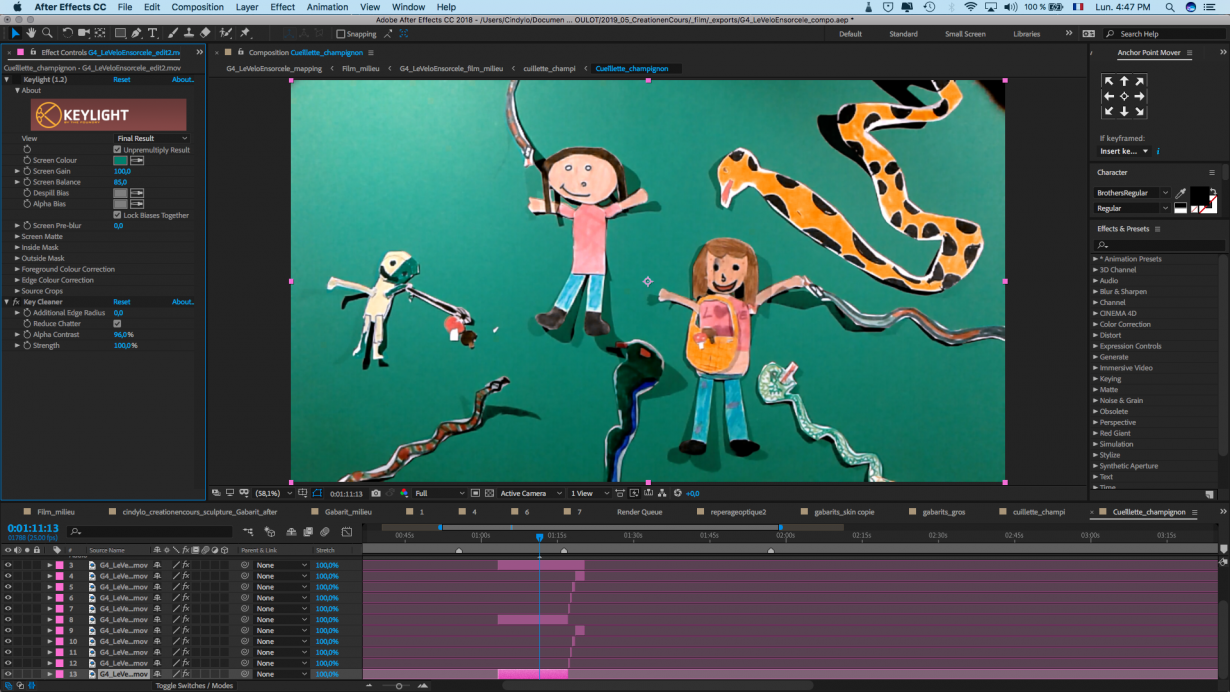
Task: Expand Foreground Colour Correction group
Action: [x=17, y=269]
